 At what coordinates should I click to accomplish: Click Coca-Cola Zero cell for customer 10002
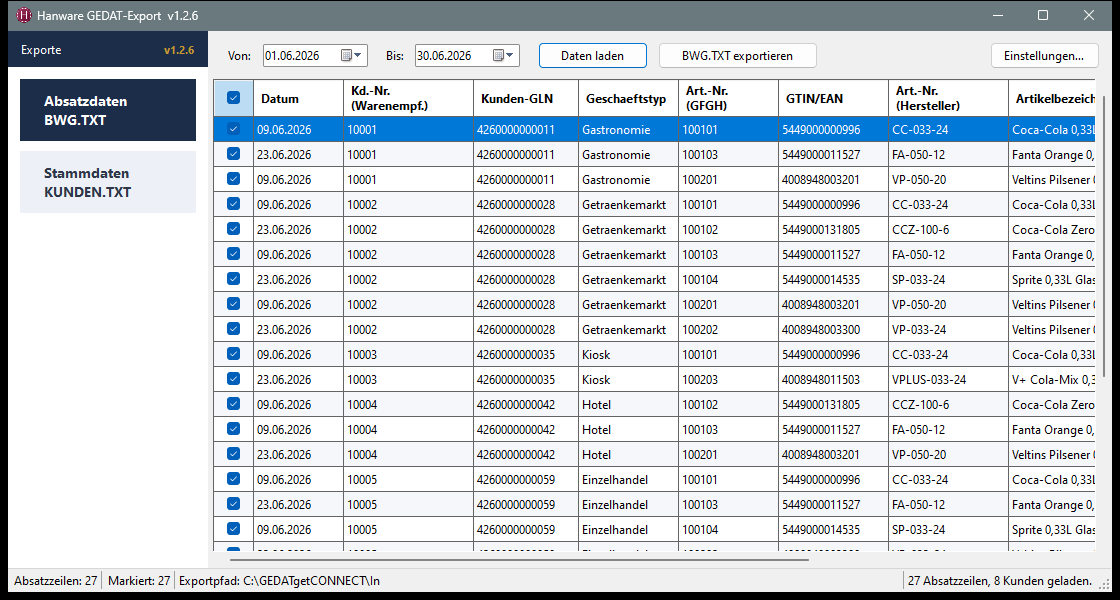(1051, 229)
